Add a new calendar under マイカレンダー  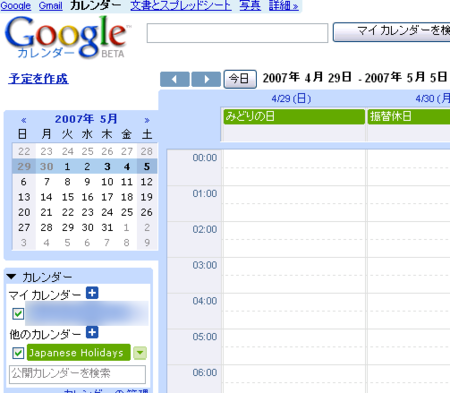pos(92,293)
